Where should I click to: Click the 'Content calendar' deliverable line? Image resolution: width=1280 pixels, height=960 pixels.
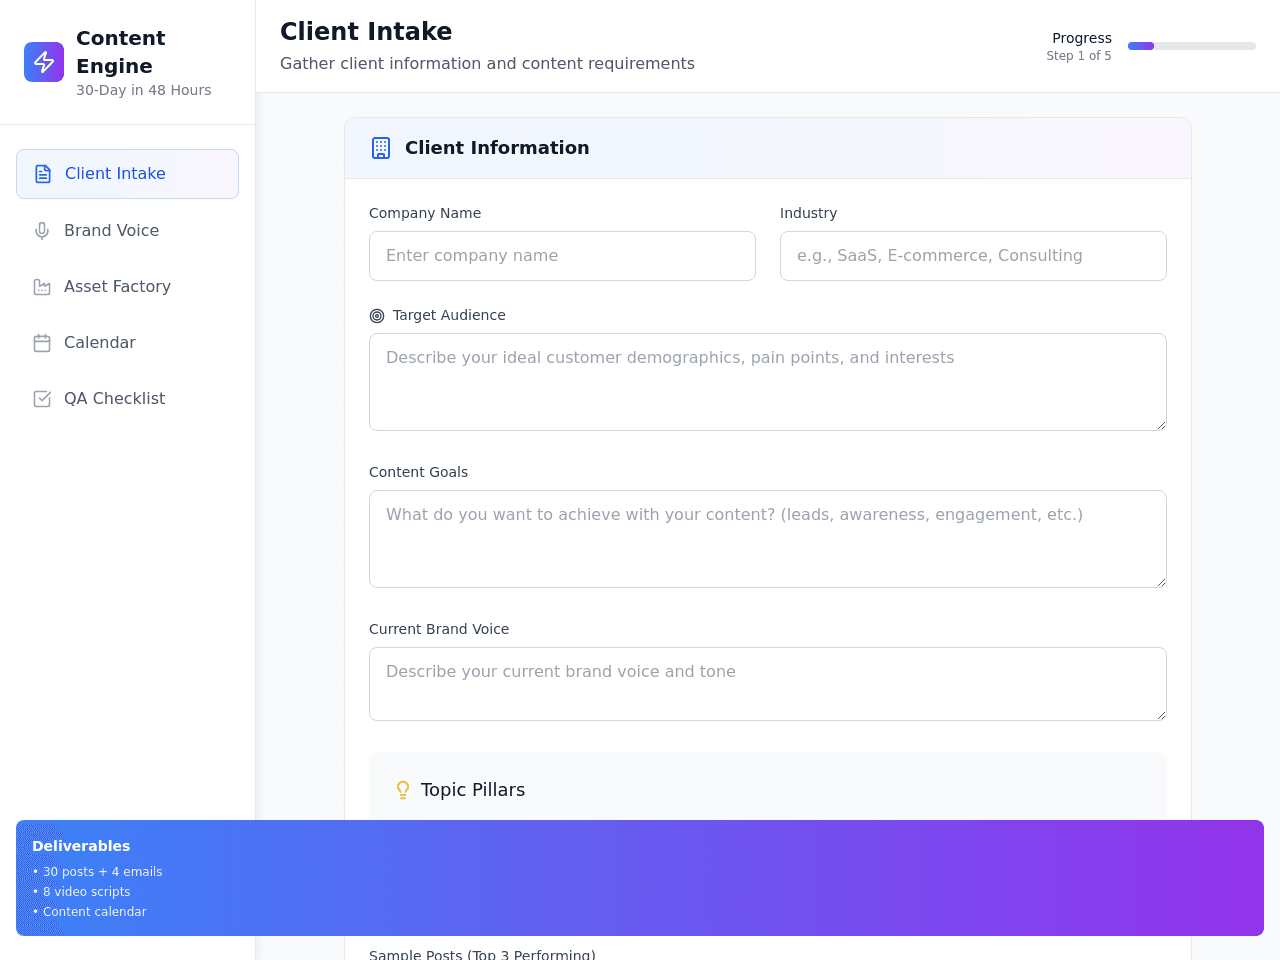(x=89, y=912)
